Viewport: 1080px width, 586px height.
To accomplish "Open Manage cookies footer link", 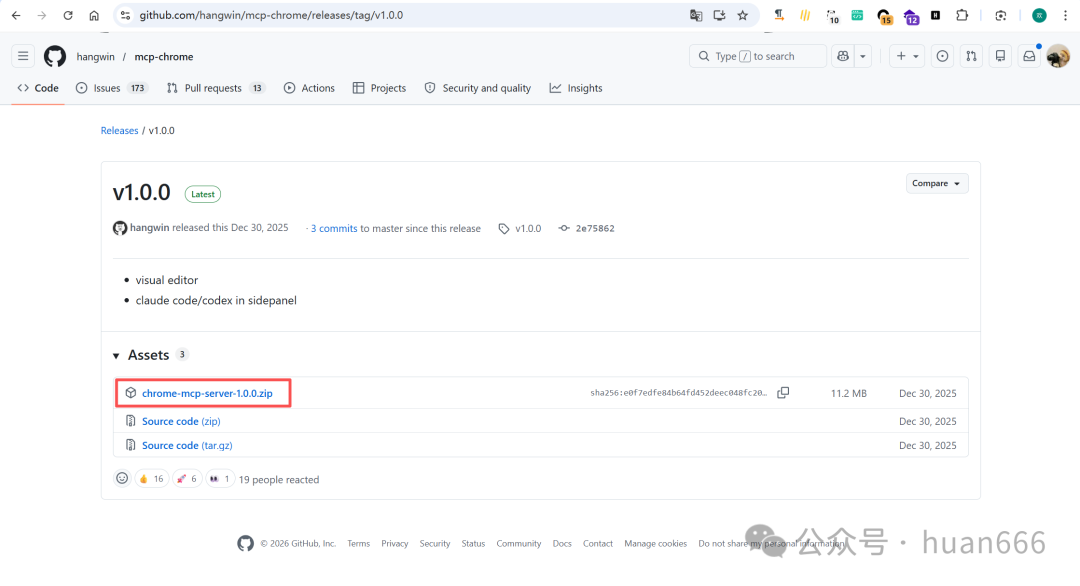I will (x=656, y=543).
